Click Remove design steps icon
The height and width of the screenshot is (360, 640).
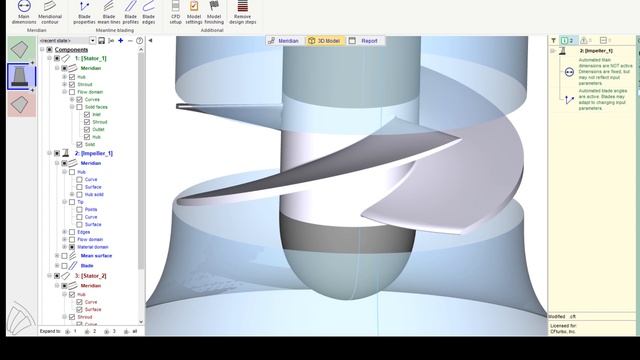click(242, 12)
